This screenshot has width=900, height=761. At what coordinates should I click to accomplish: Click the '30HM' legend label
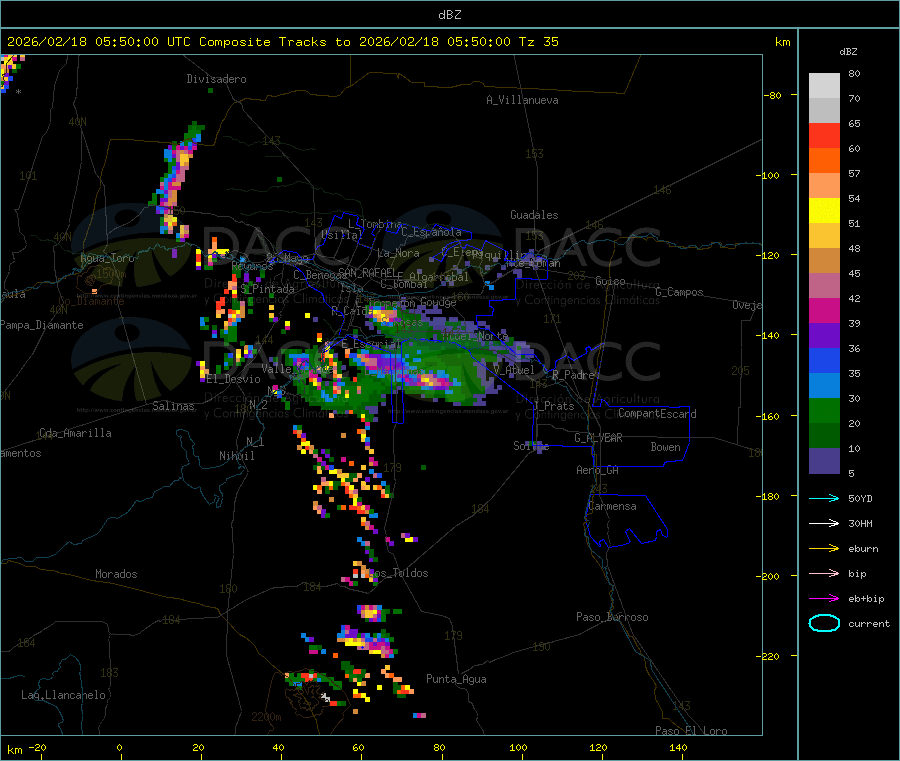860,523
